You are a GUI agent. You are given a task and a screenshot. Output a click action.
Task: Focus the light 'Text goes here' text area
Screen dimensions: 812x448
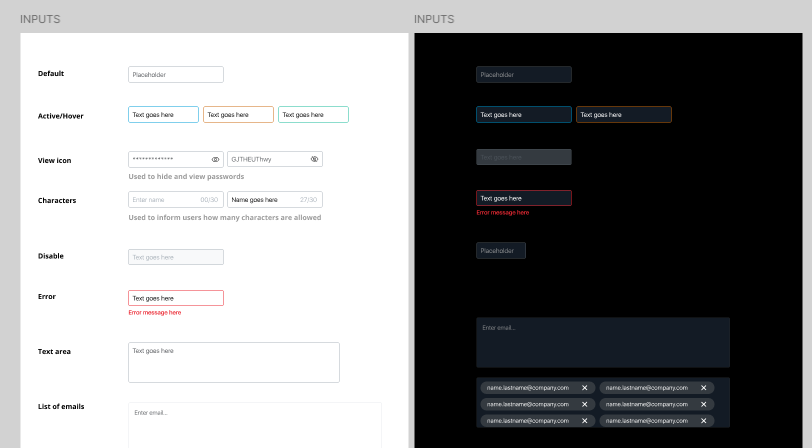234,363
